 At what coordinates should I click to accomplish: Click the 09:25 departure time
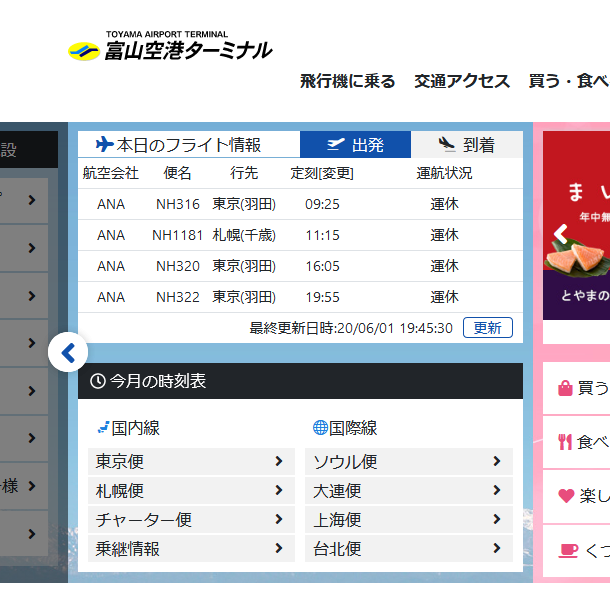pyautogui.click(x=322, y=204)
